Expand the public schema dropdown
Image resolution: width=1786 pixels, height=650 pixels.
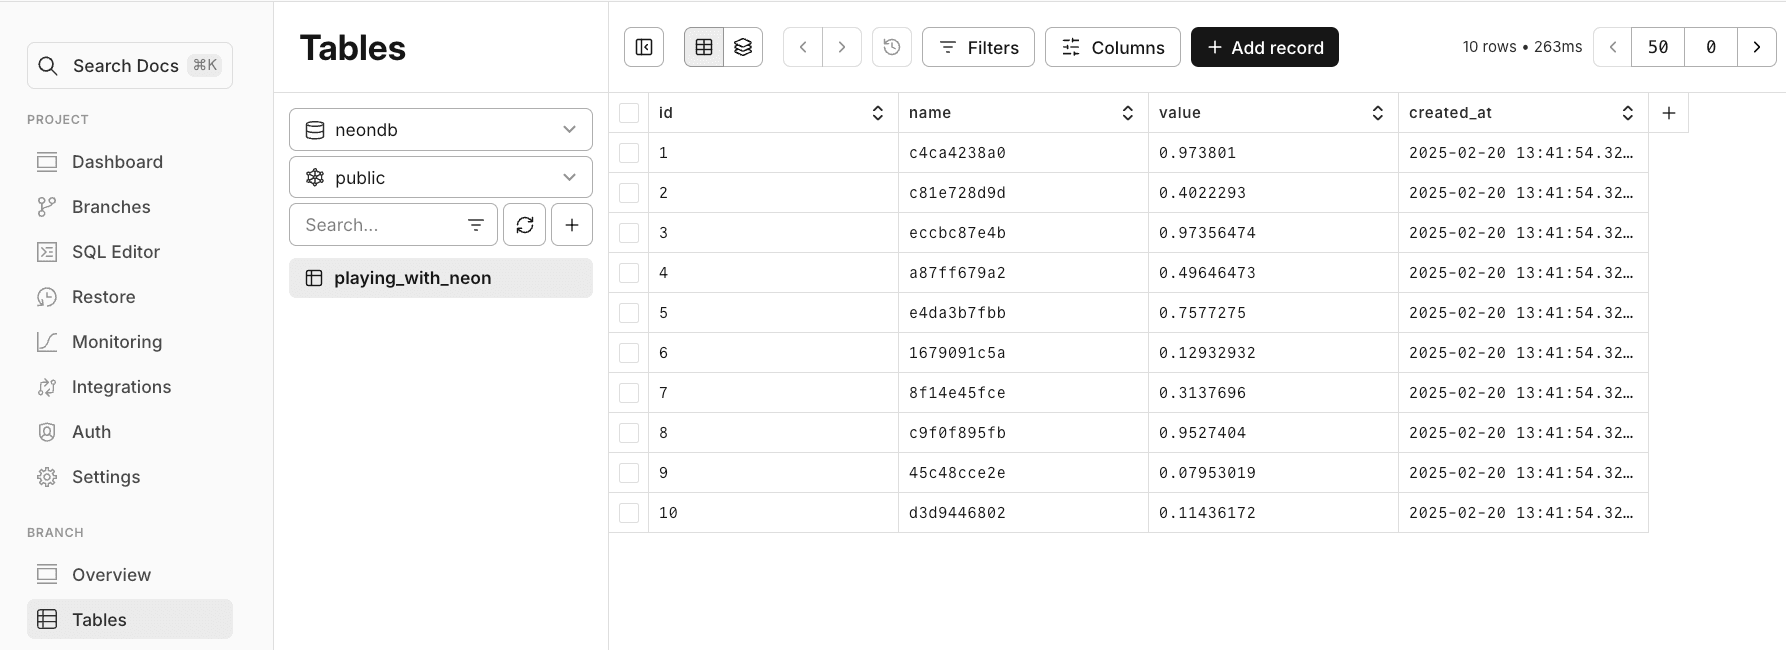tap(441, 178)
